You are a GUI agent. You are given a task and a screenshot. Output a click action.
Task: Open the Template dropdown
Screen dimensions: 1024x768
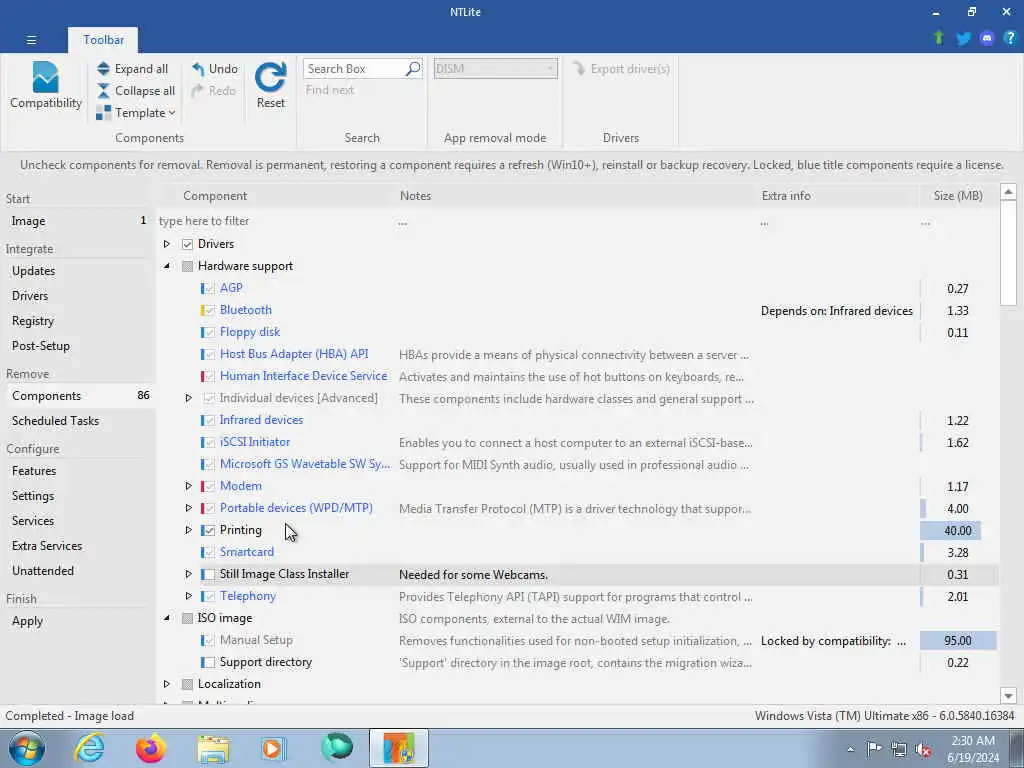[x=136, y=113]
